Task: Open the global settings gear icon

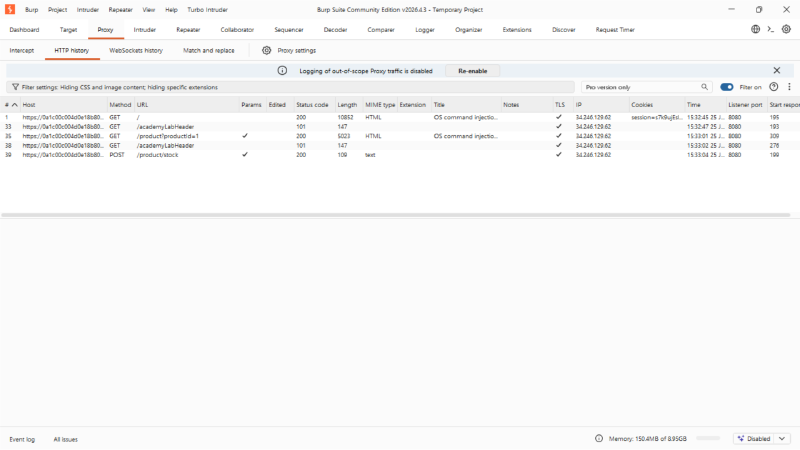Action: 786,29
